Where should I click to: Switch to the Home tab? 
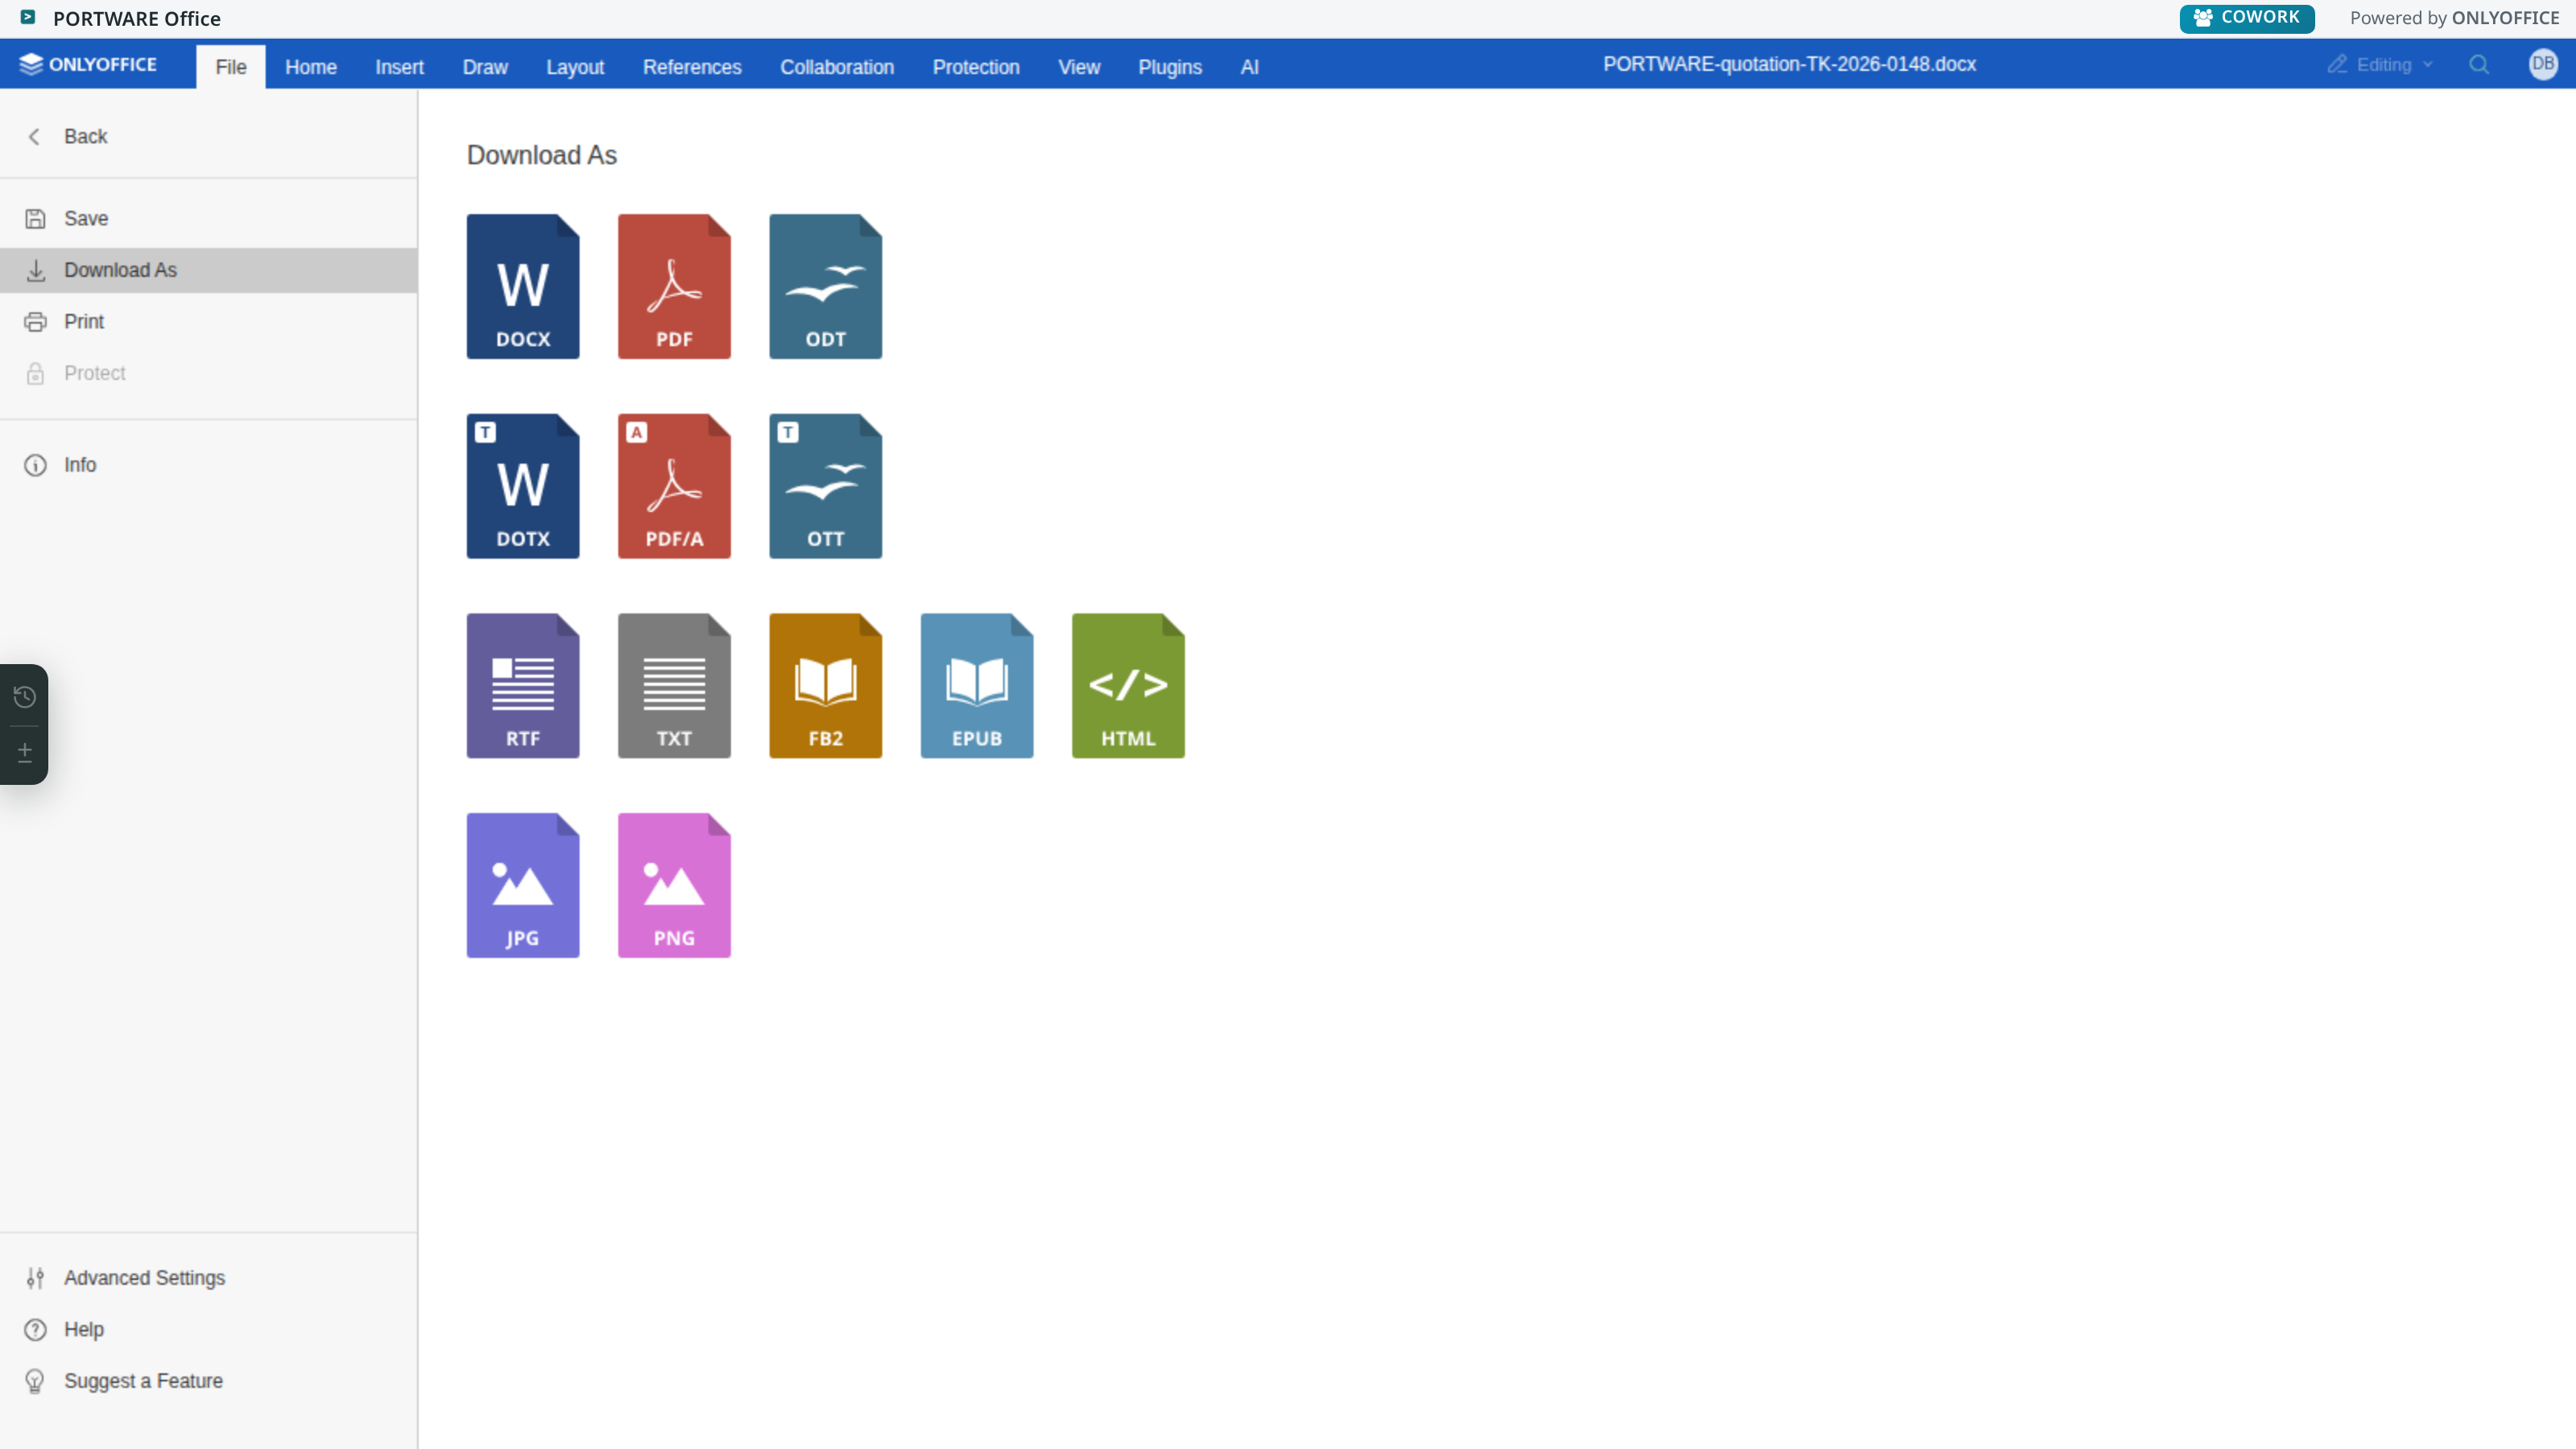pos(311,67)
